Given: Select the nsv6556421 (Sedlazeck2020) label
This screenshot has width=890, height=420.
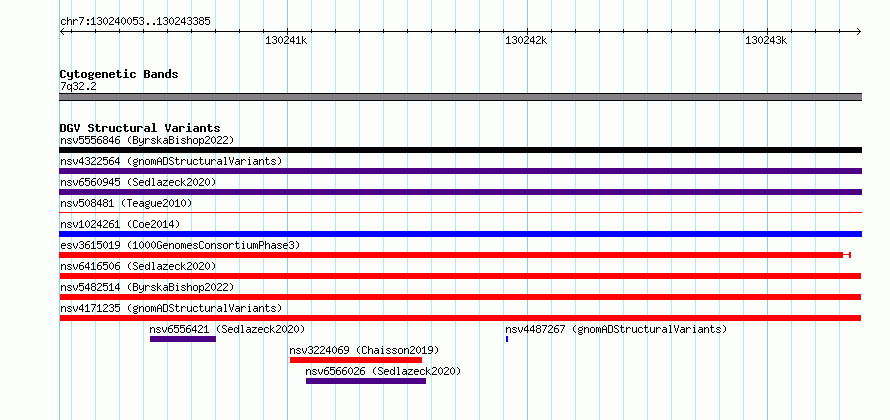Looking at the screenshot, I should (x=227, y=329).
